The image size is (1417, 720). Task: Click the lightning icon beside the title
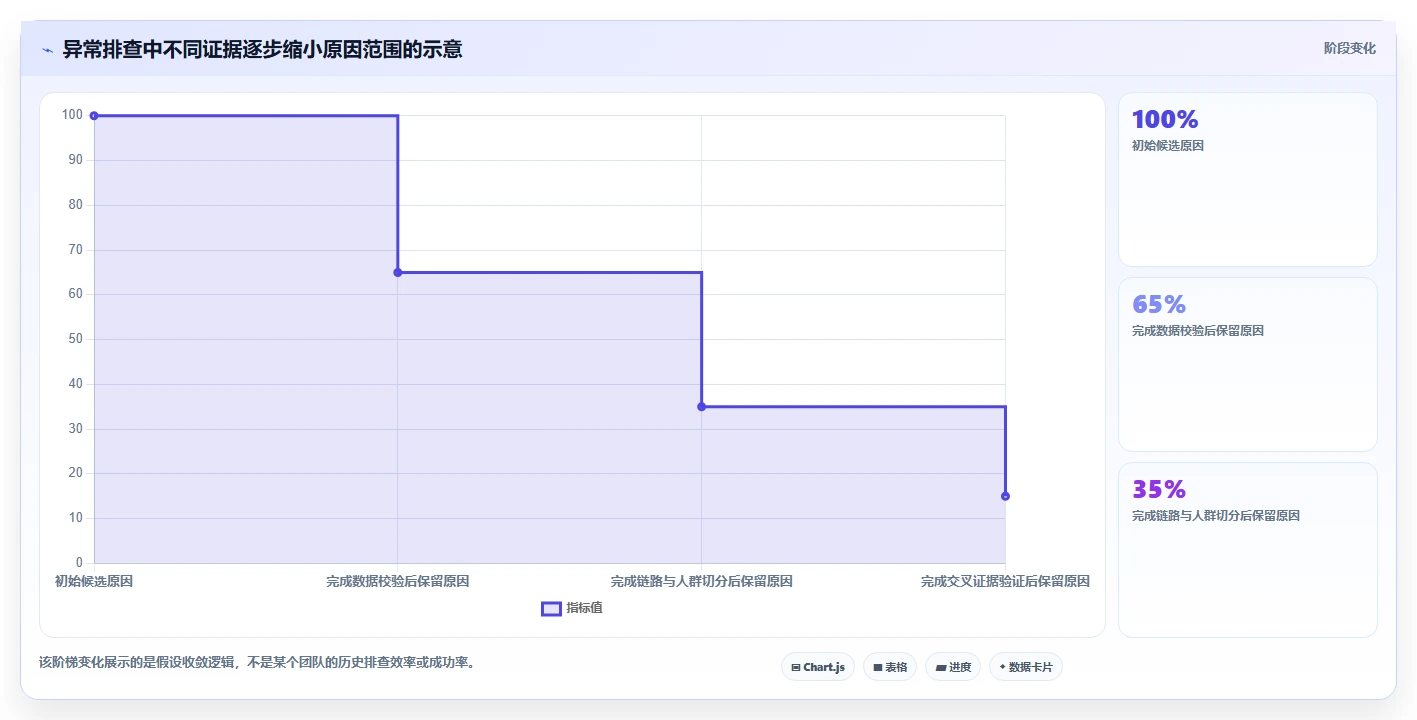[47, 50]
